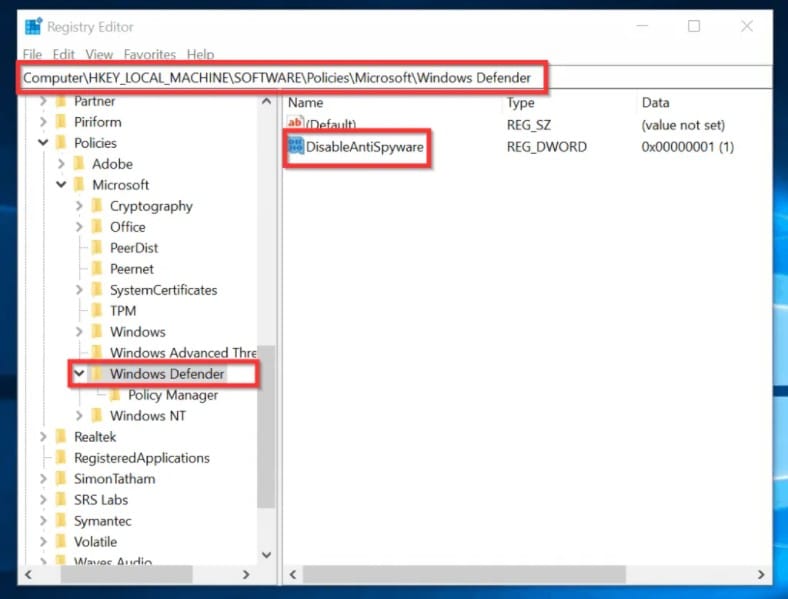
Task: Click the TPM folder icon
Action: pos(97,311)
